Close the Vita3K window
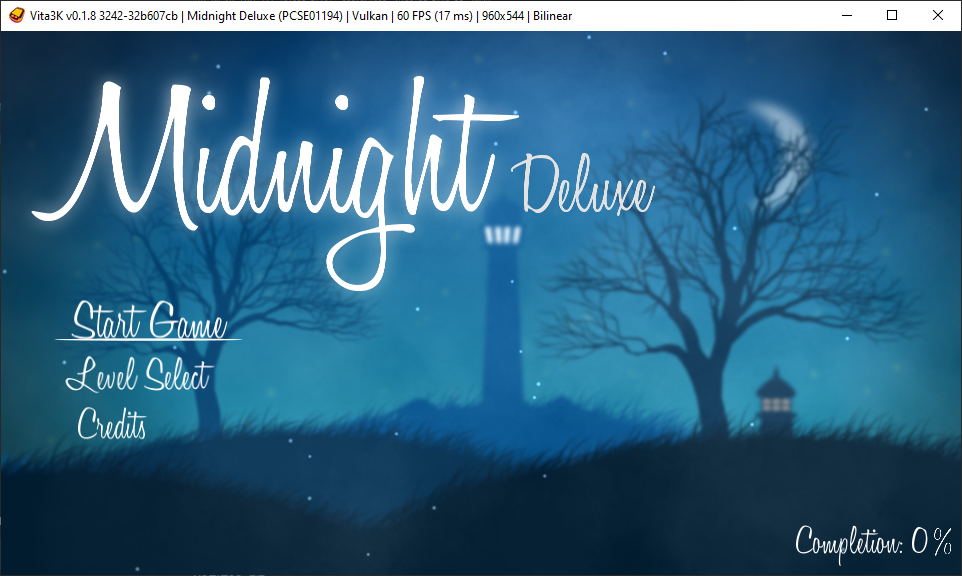 click(x=937, y=15)
